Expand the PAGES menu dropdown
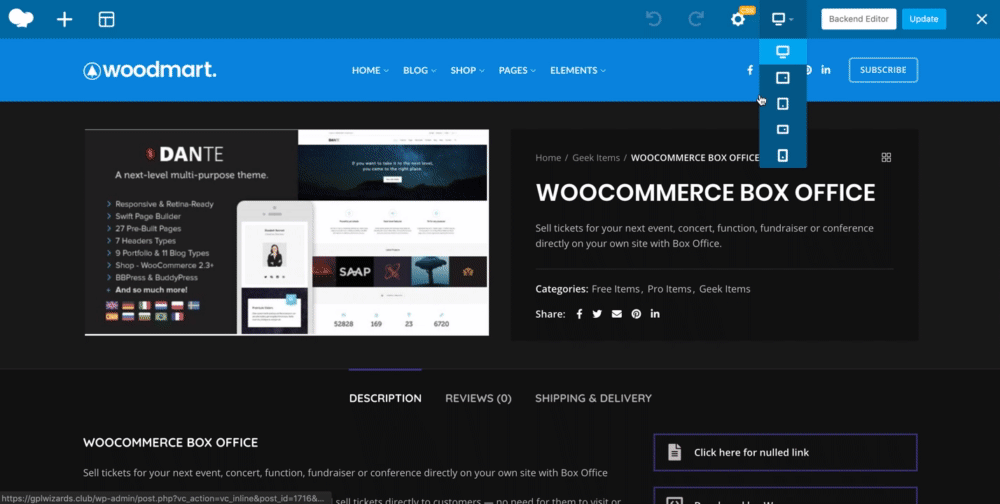This screenshot has width=1000, height=504. 517,70
